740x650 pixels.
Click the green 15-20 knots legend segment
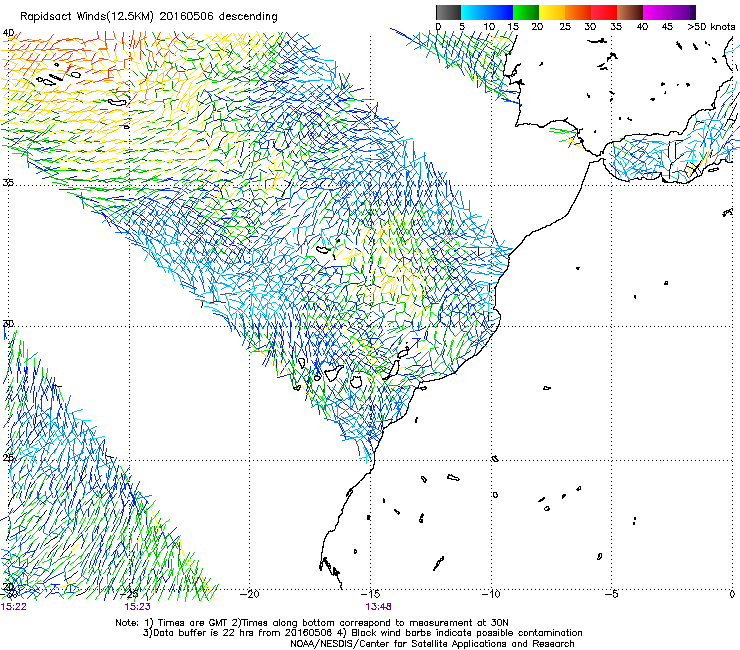(526, 12)
